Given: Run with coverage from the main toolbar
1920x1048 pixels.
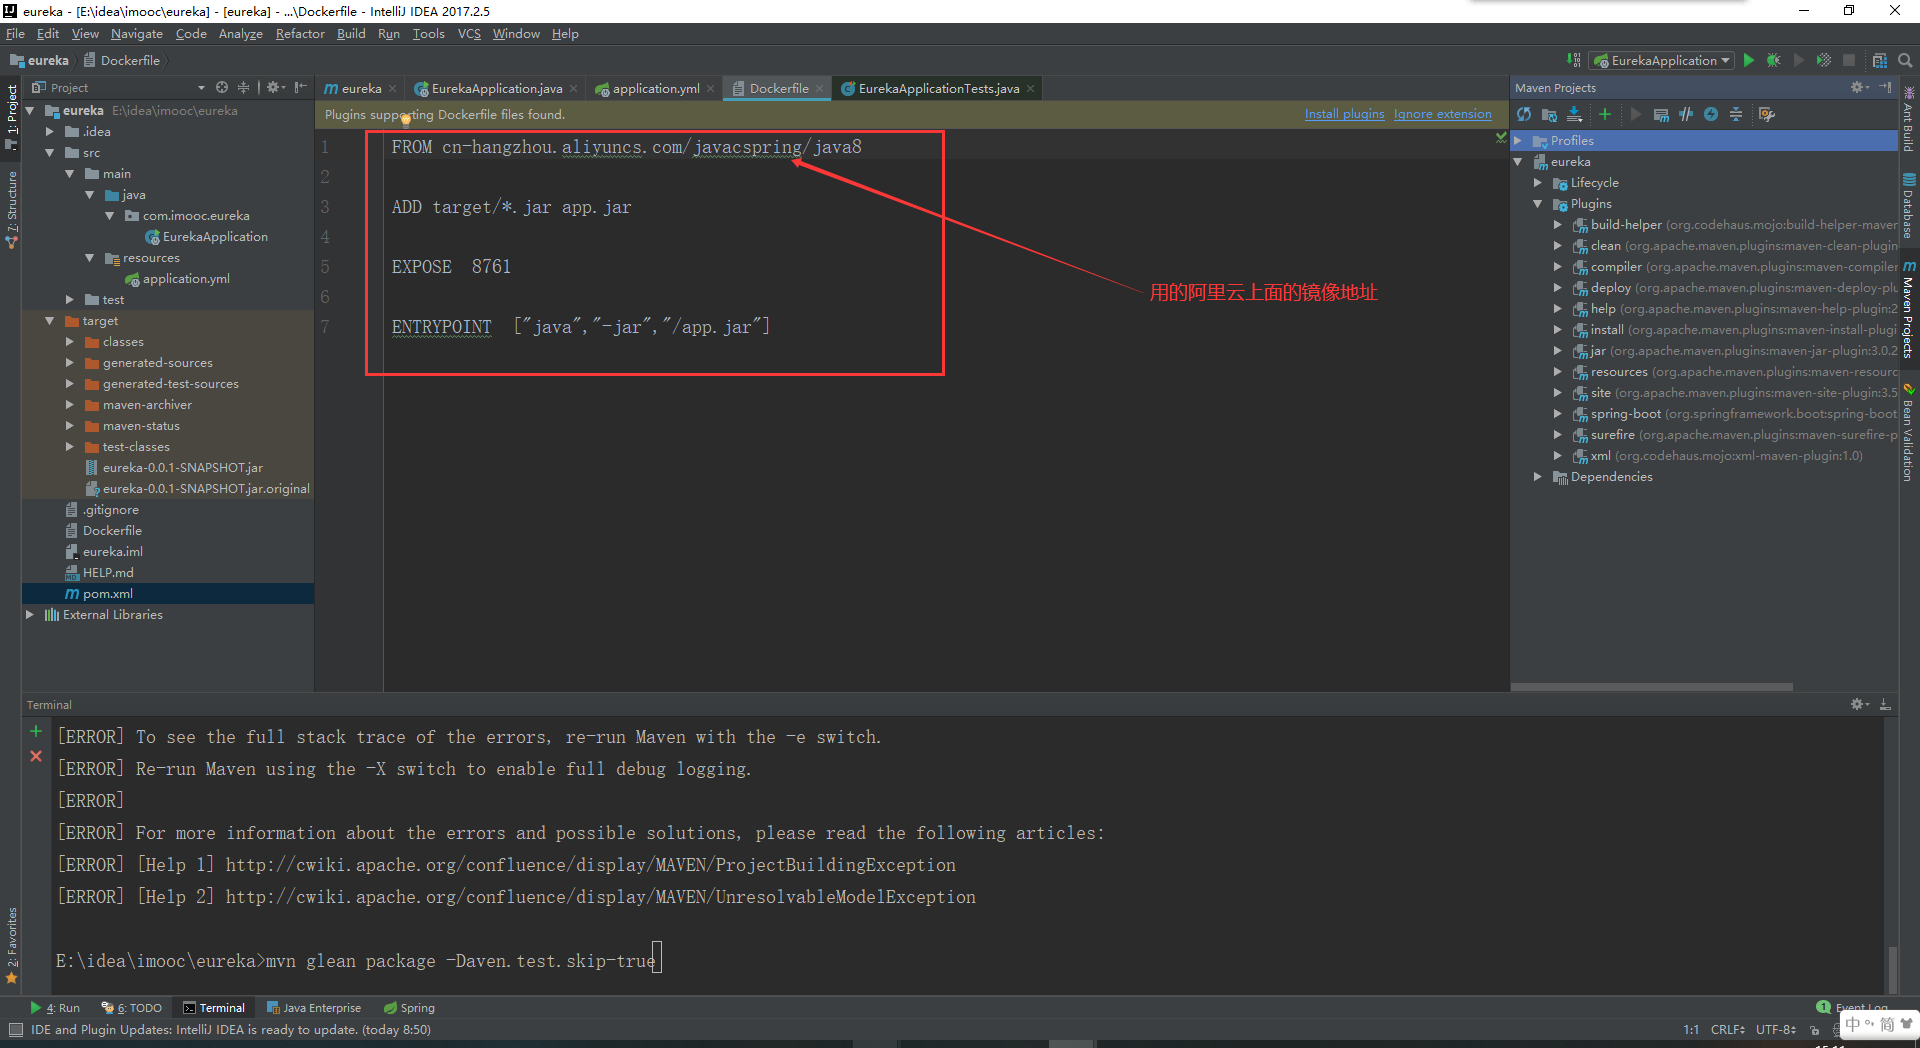Looking at the screenshot, I should tap(1824, 60).
